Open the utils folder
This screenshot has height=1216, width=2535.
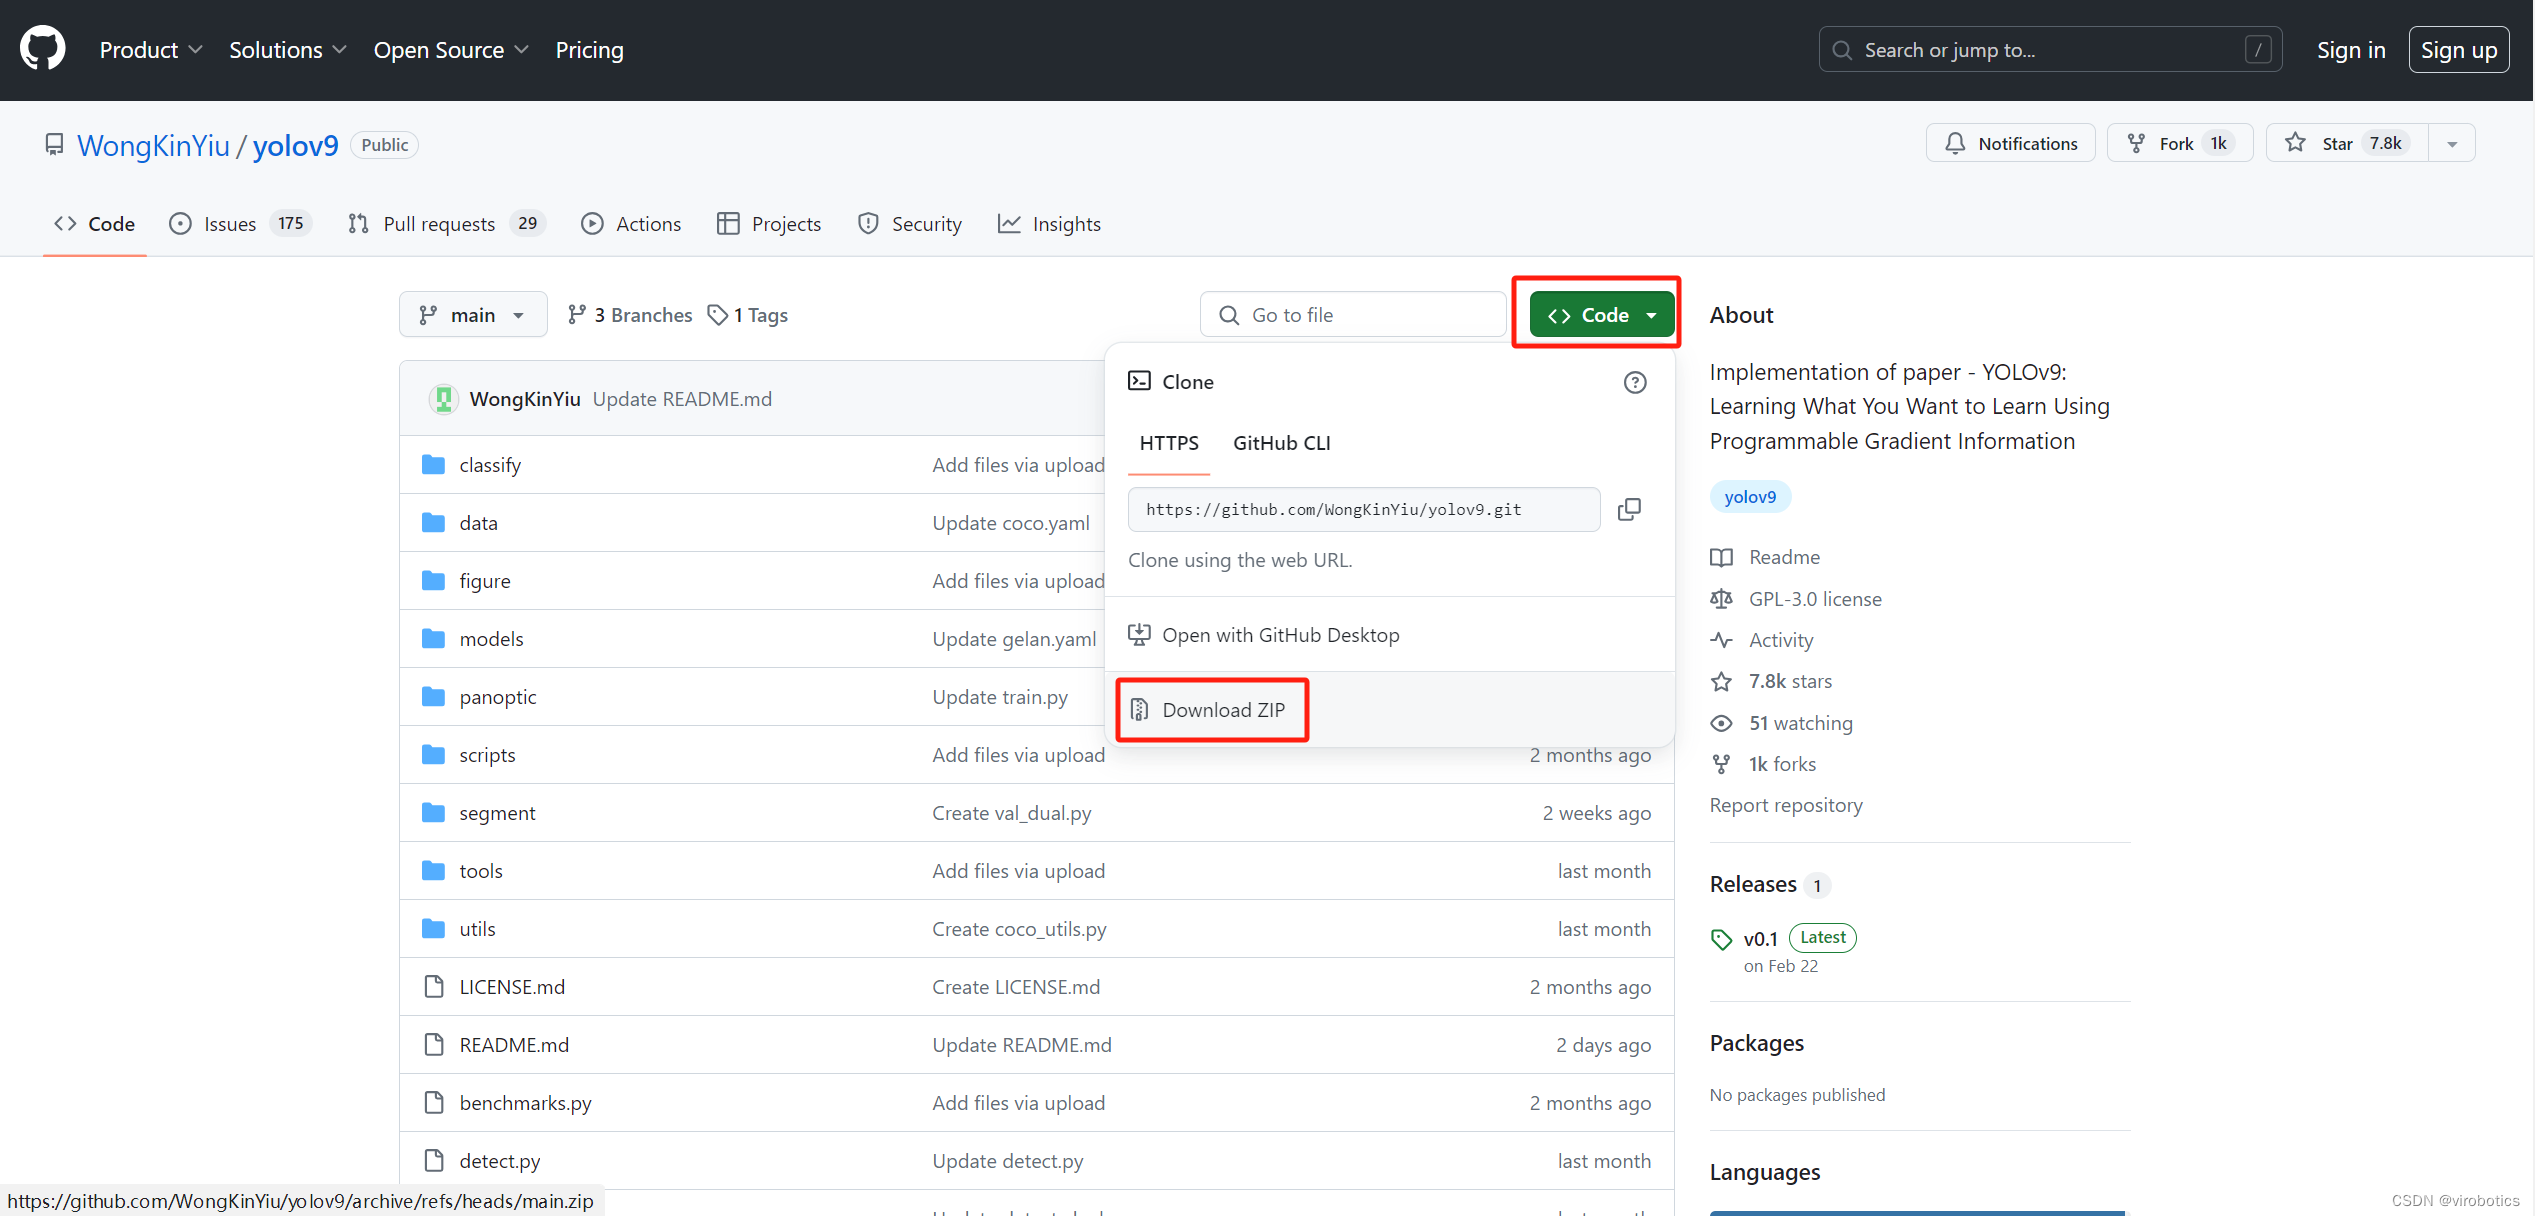477,929
